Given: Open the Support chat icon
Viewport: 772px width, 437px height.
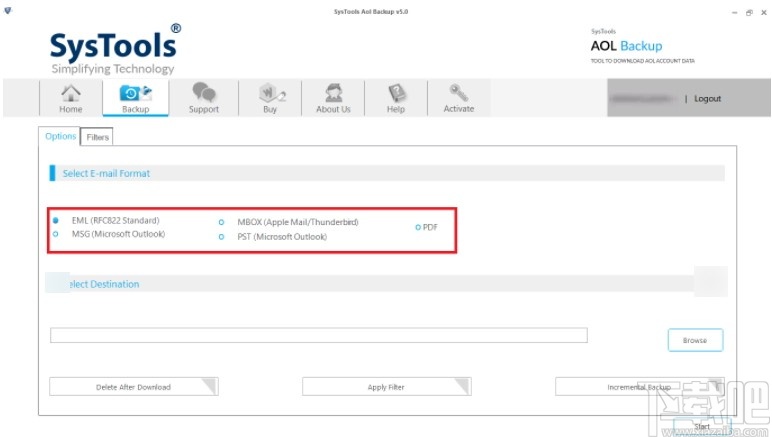Looking at the screenshot, I should coord(203,98).
